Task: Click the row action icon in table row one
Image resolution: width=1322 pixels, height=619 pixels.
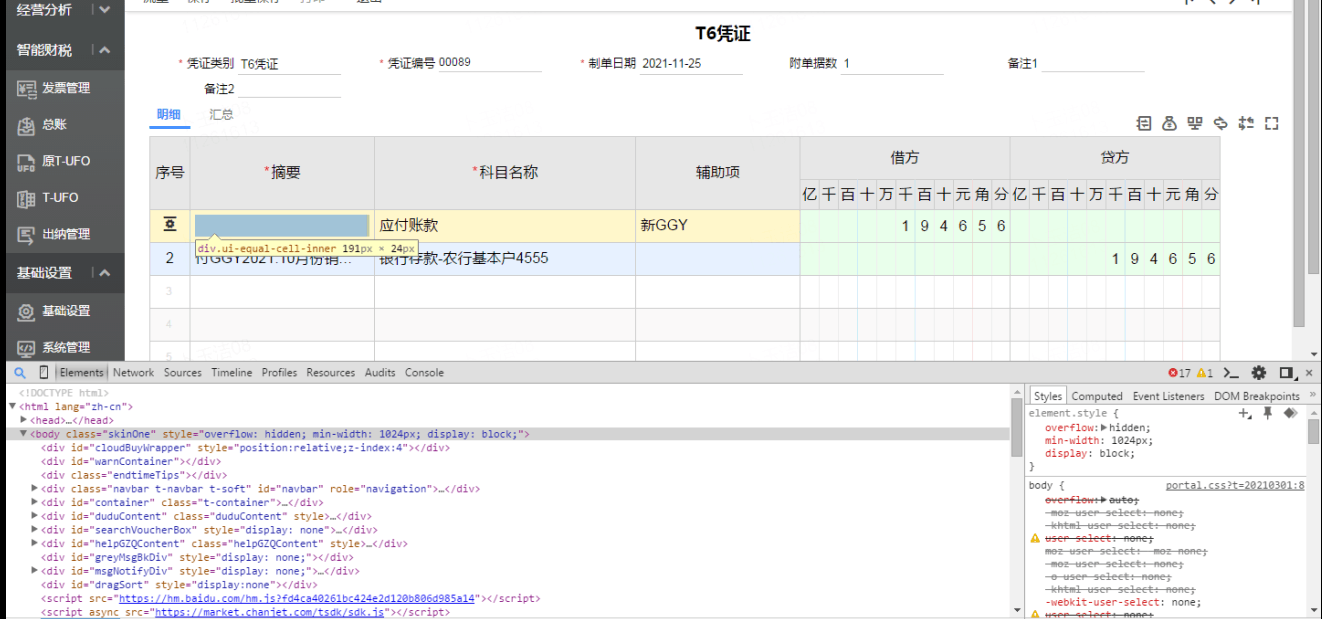Action: [x=170, y=226]
